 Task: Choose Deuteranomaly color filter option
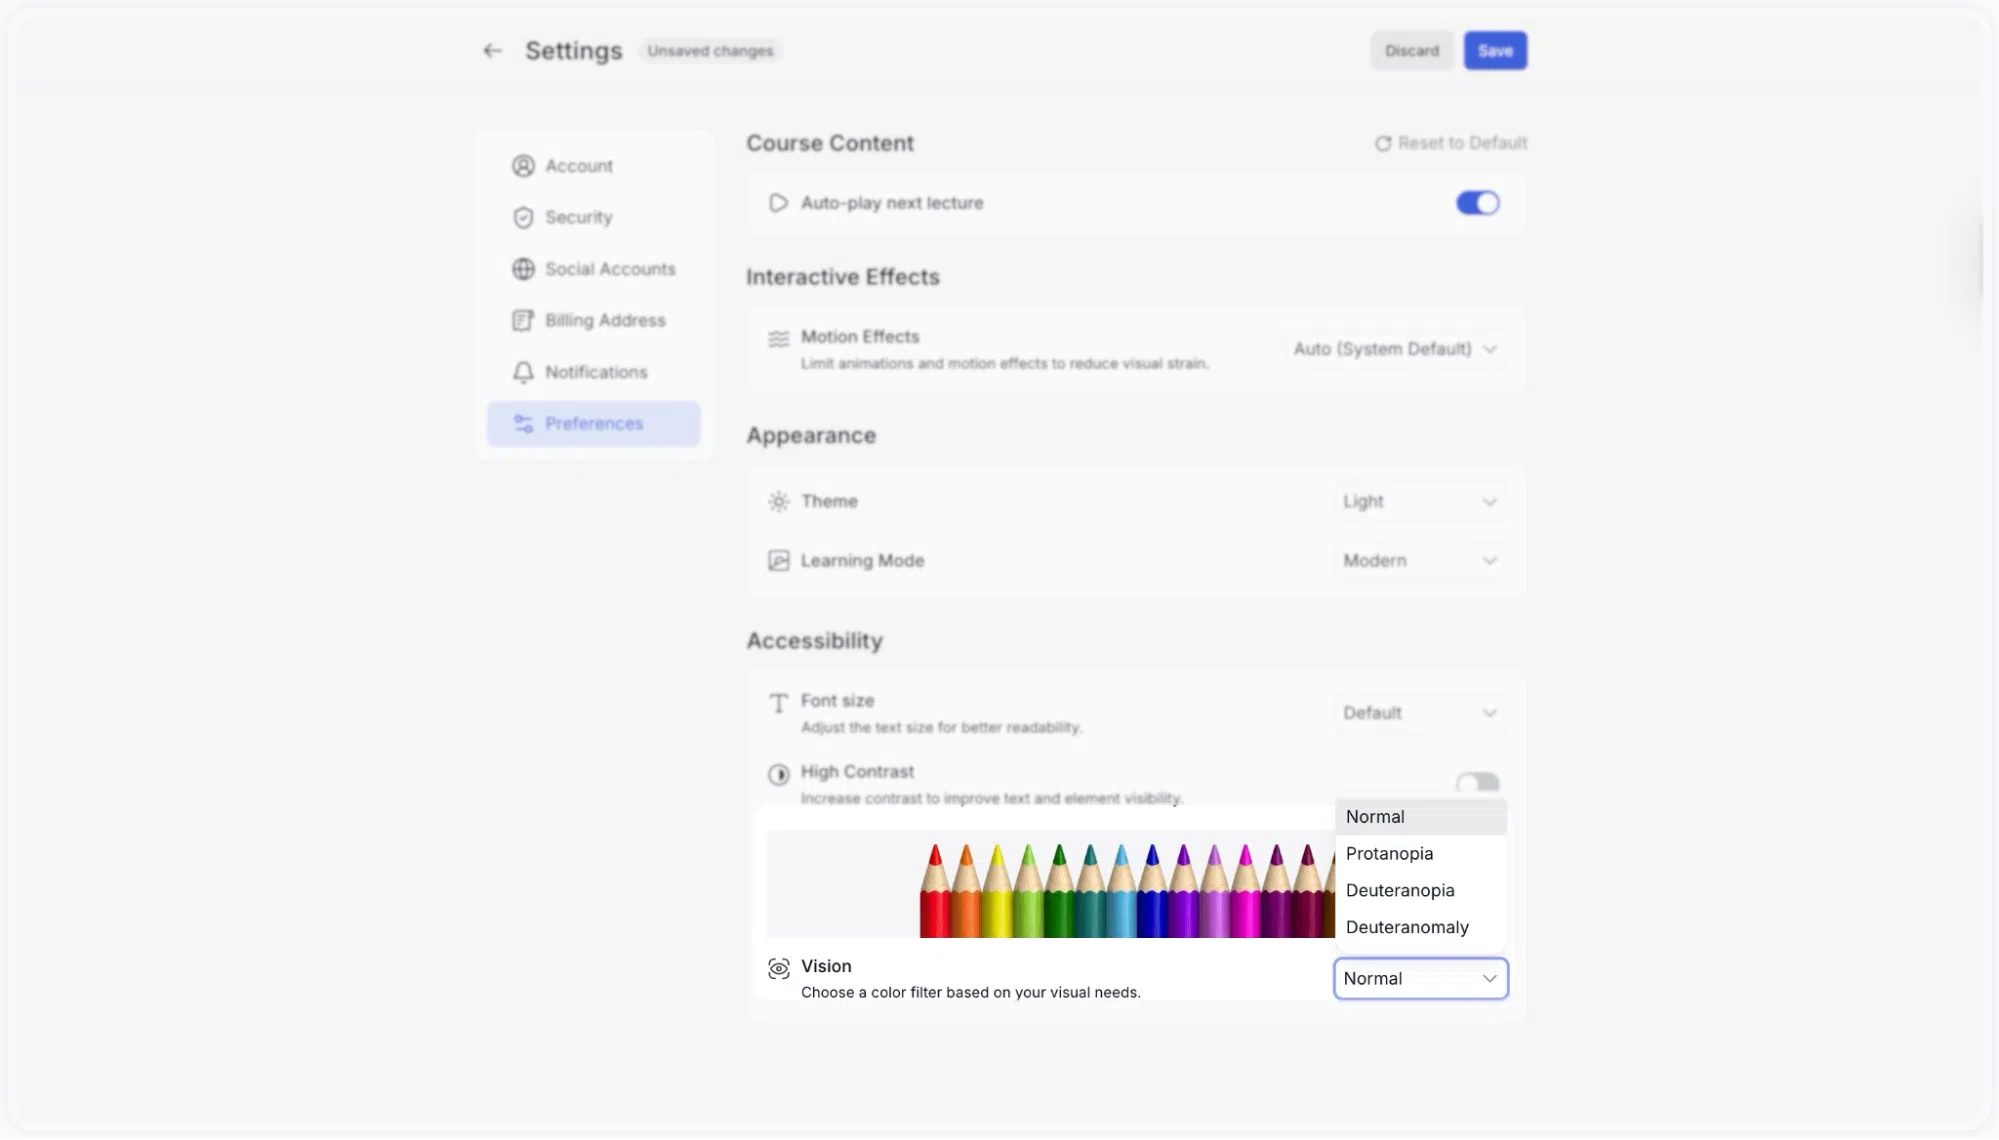1420,928
